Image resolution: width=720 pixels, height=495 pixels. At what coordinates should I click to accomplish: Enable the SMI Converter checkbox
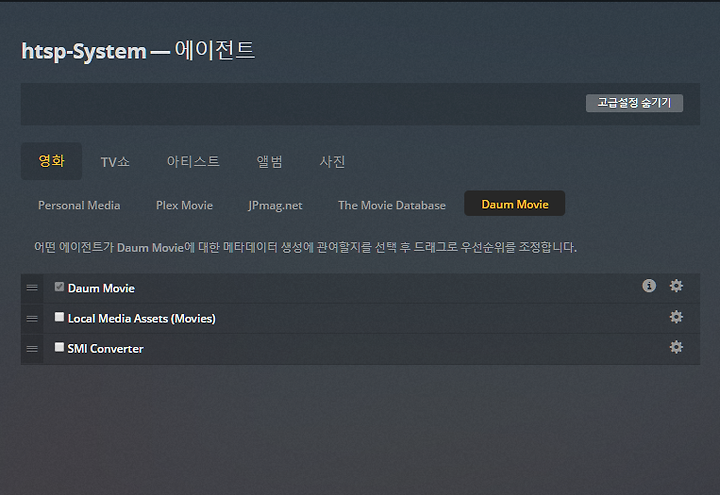tap(59, 347)
